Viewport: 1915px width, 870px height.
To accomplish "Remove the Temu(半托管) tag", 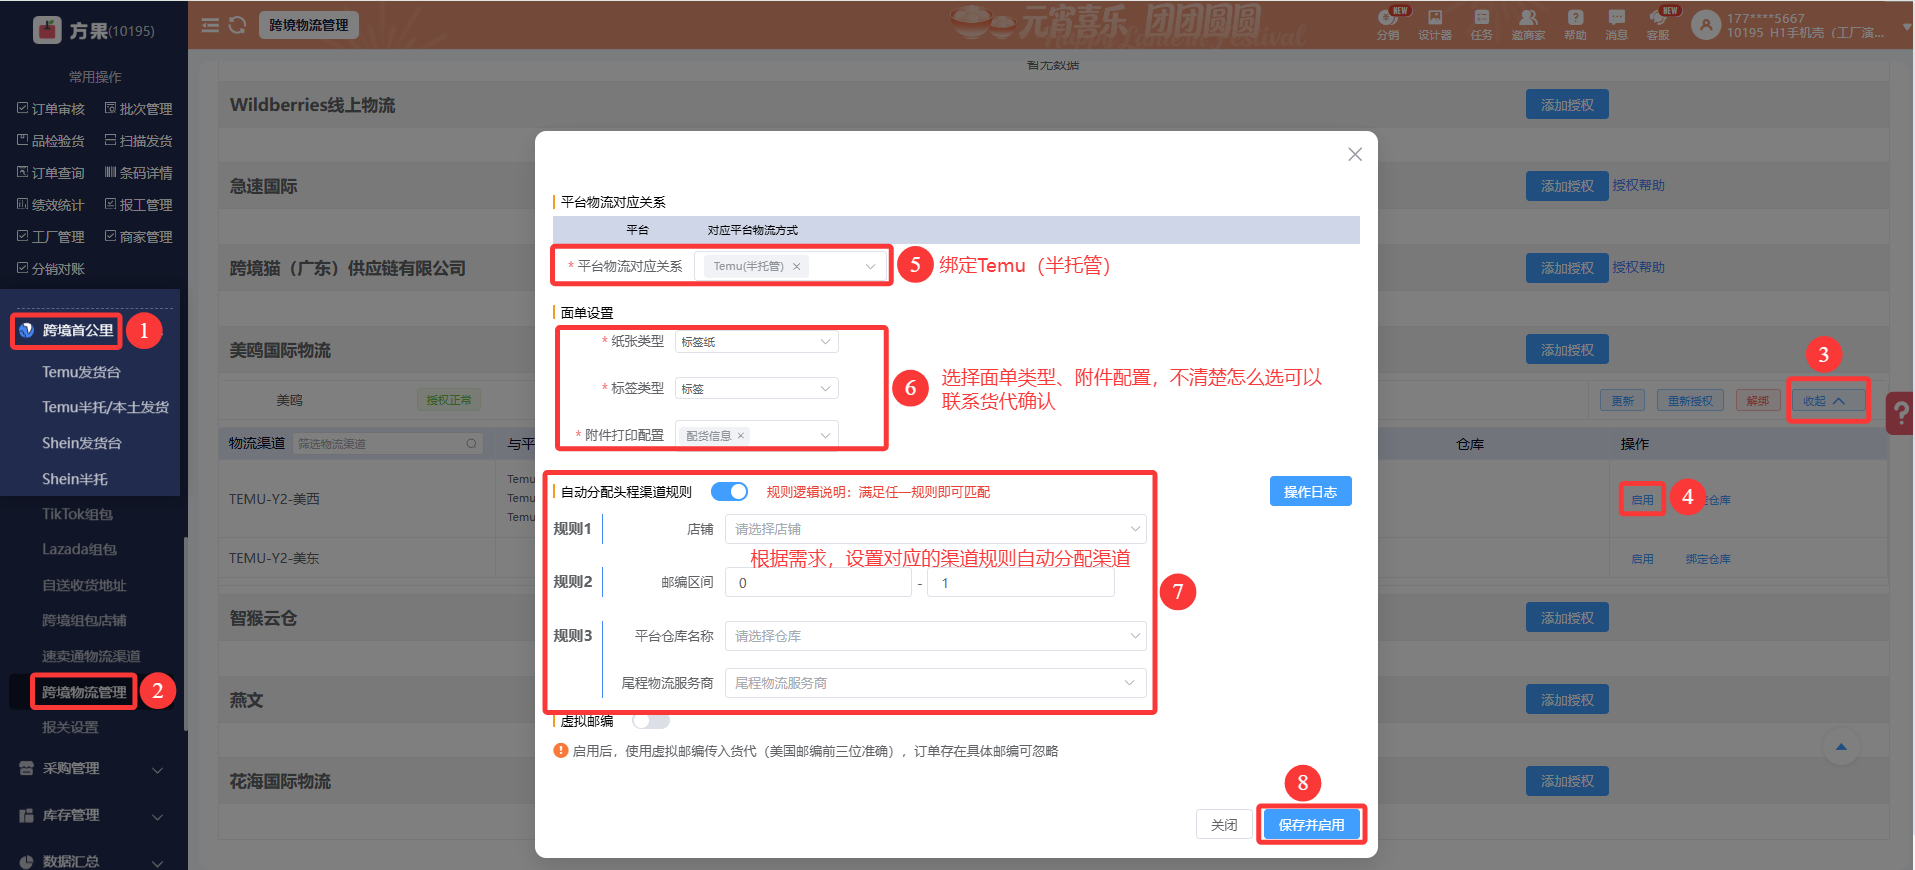I will coord(796,266).
